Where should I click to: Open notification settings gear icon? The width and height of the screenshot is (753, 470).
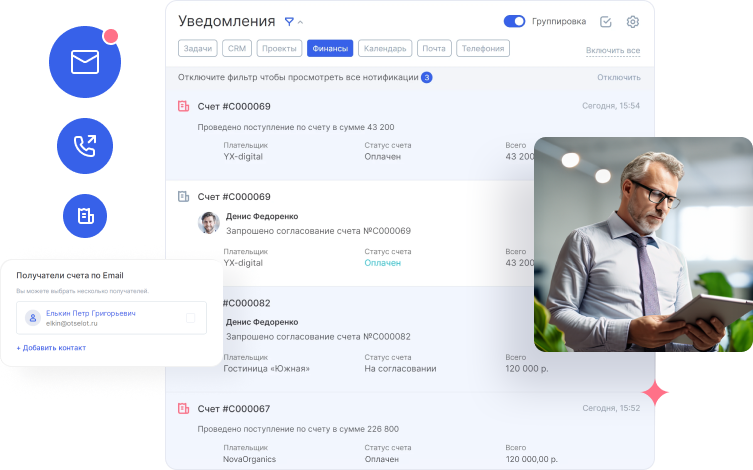[x=632, y=22]
